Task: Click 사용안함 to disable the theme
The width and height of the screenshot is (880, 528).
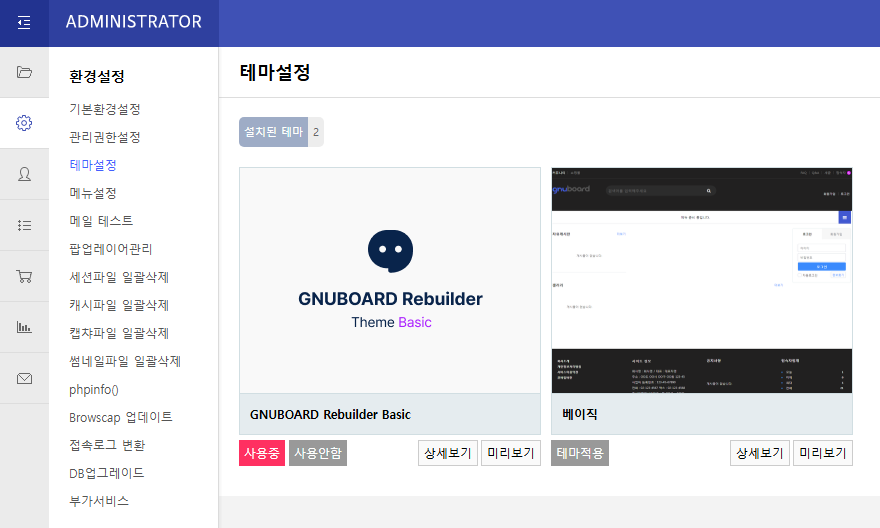Action: 318,453
